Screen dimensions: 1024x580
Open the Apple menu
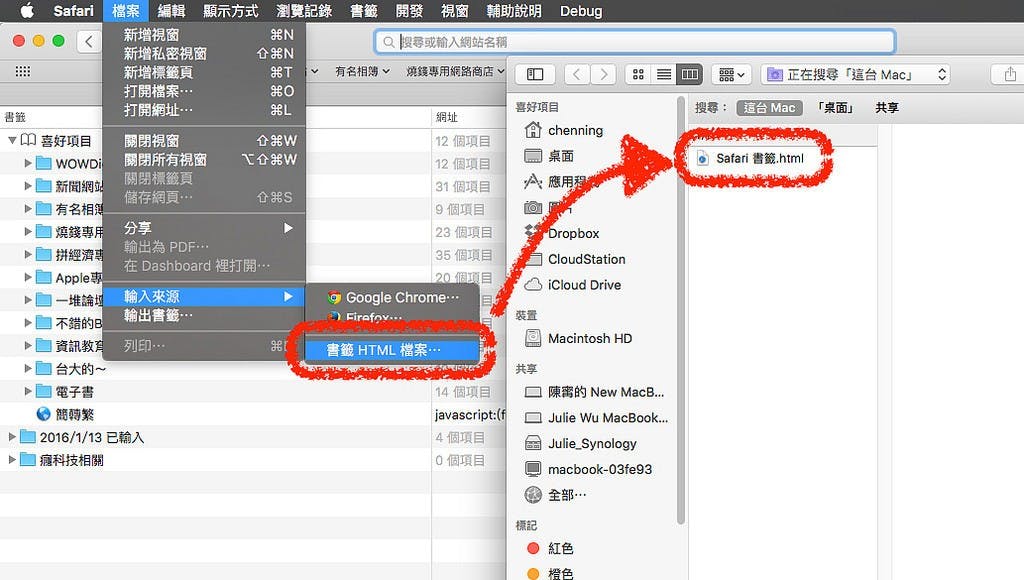tap(27, 10)
